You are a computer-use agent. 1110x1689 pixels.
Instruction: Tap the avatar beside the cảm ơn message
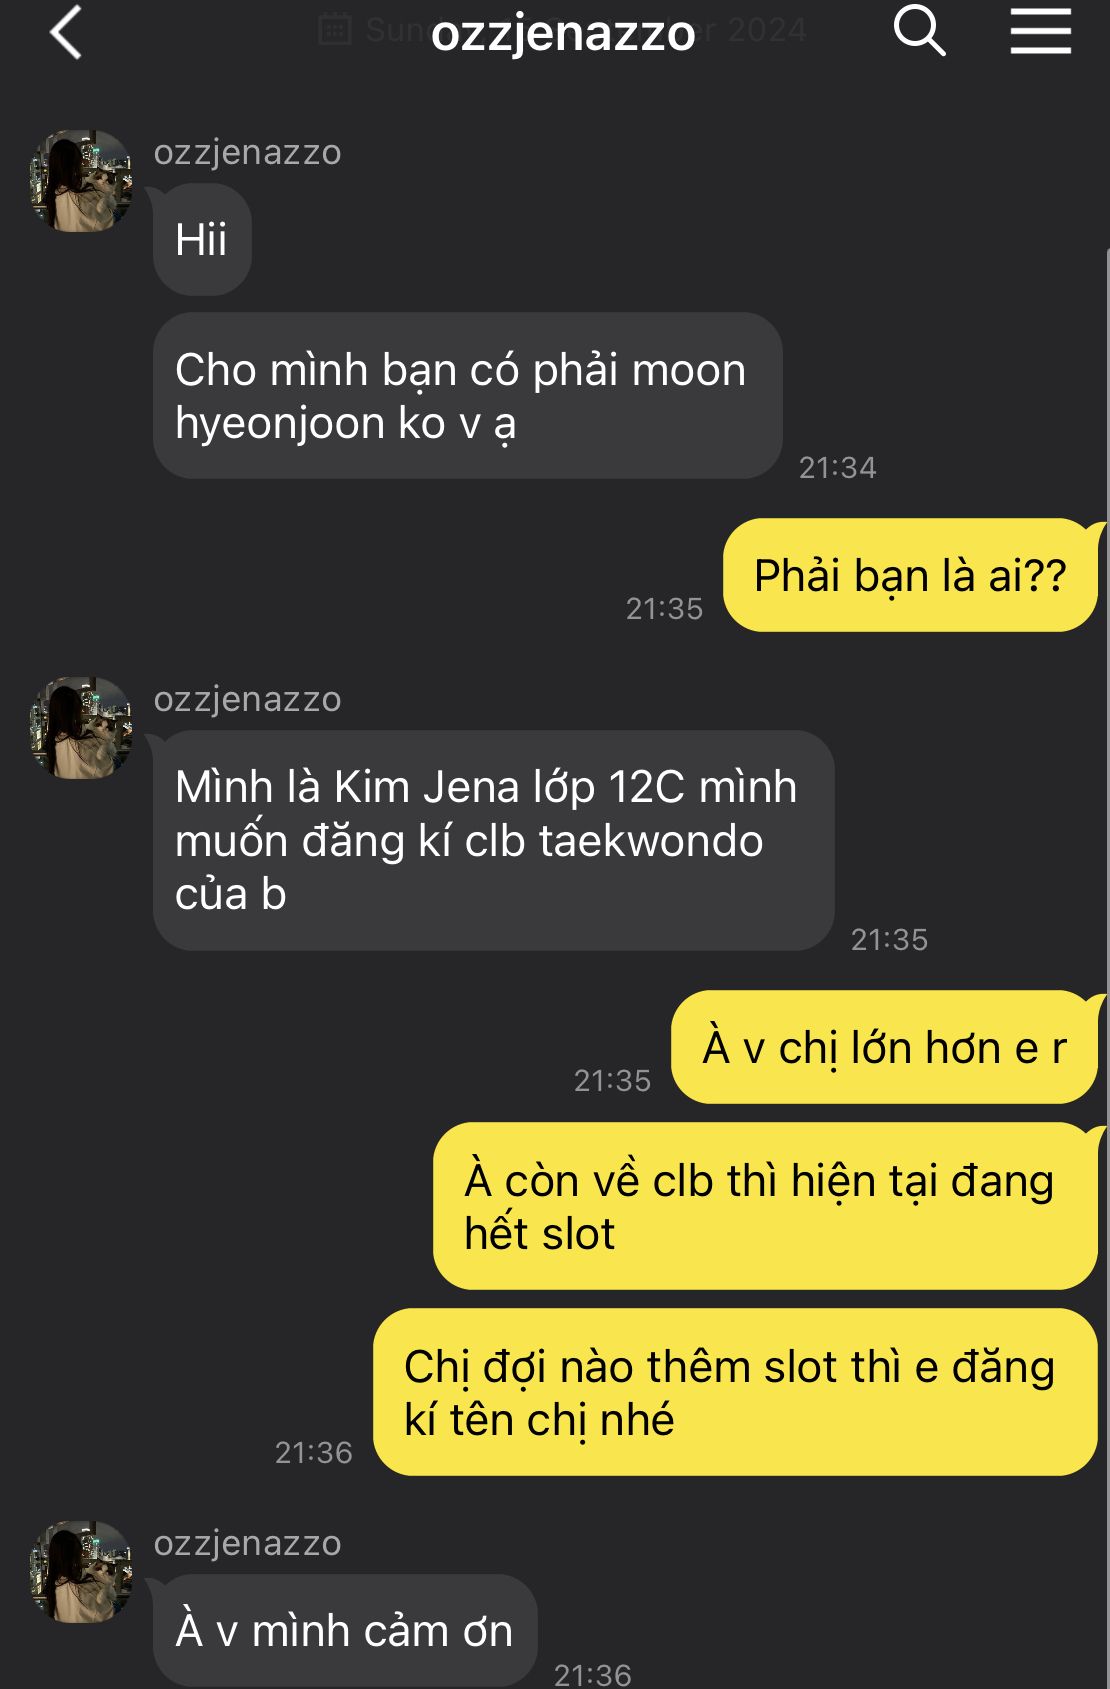pos(81,1572)
